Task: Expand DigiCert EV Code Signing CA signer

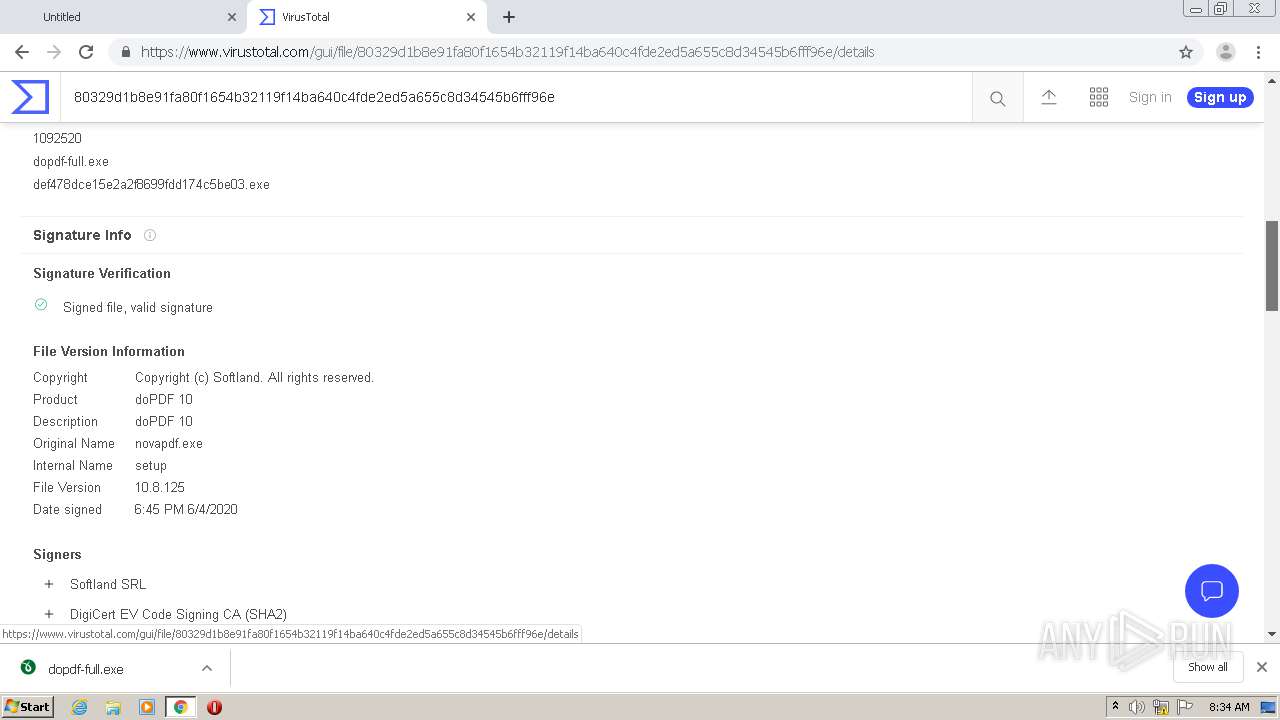Action: pos(48,614)
